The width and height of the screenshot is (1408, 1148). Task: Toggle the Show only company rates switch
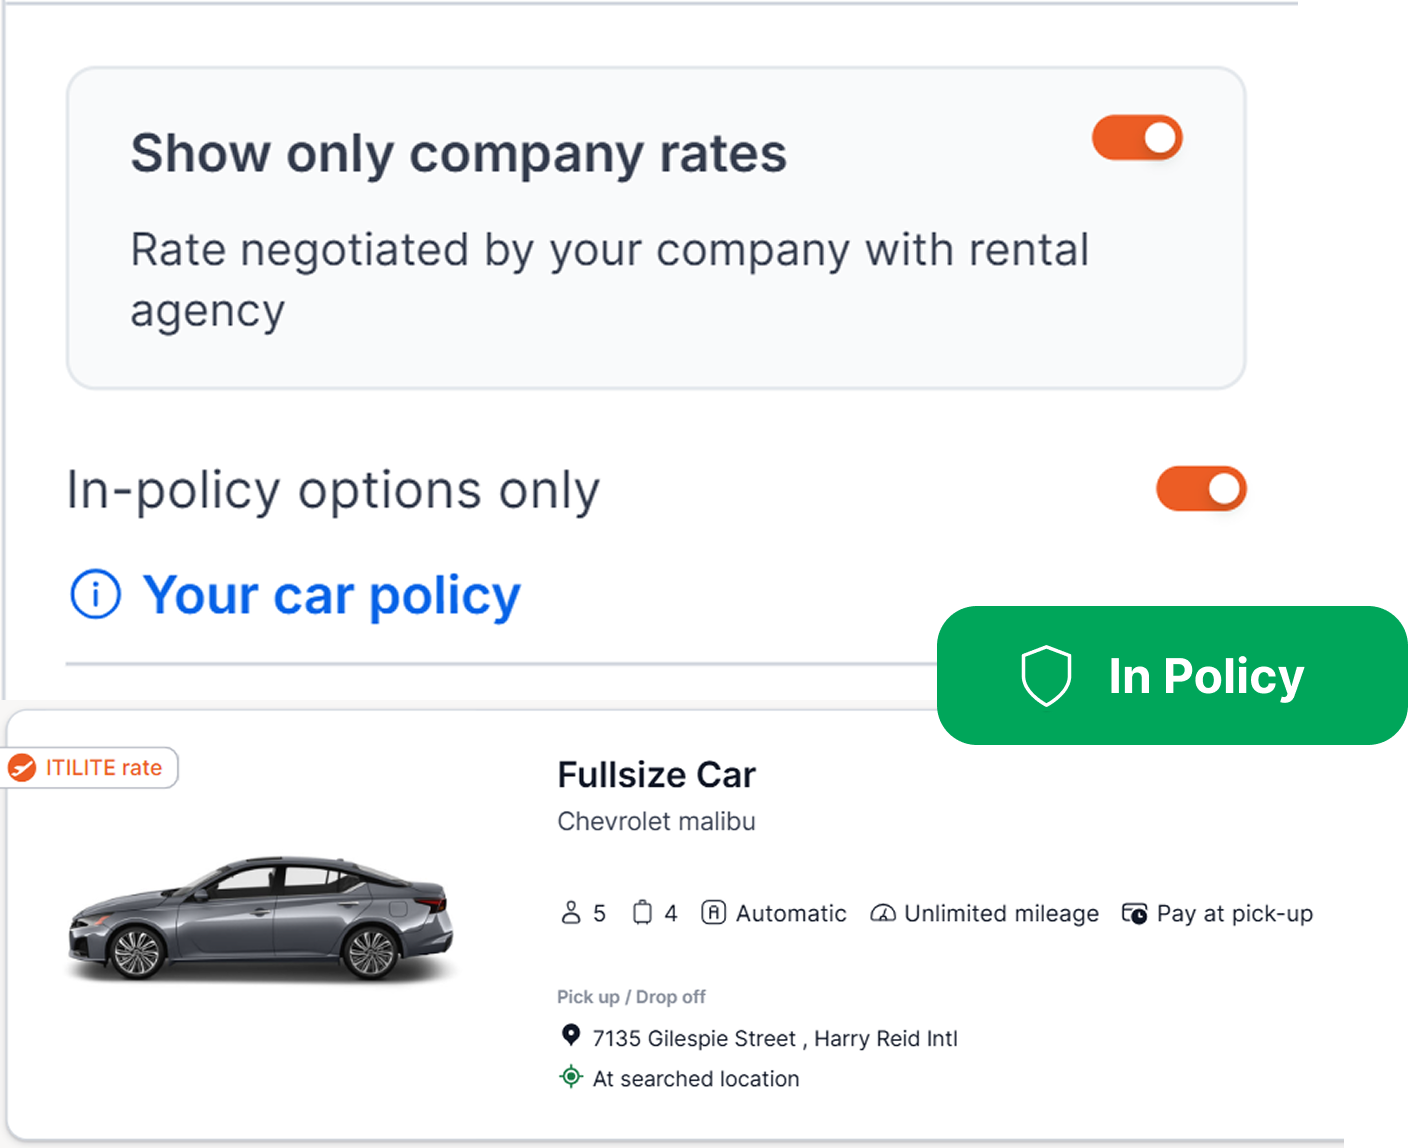1137,138
